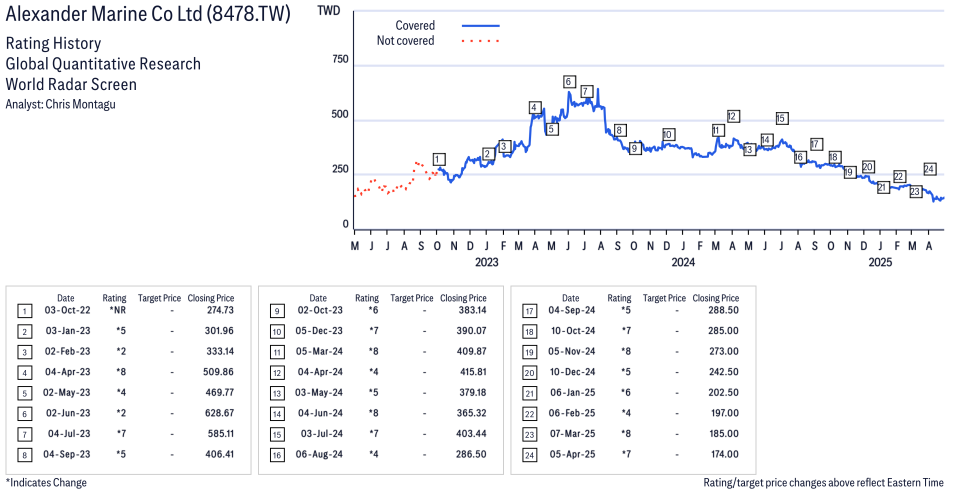Select chart marker 7 on the chart
The width and height of the screenshot is (955, 489).
586,92
